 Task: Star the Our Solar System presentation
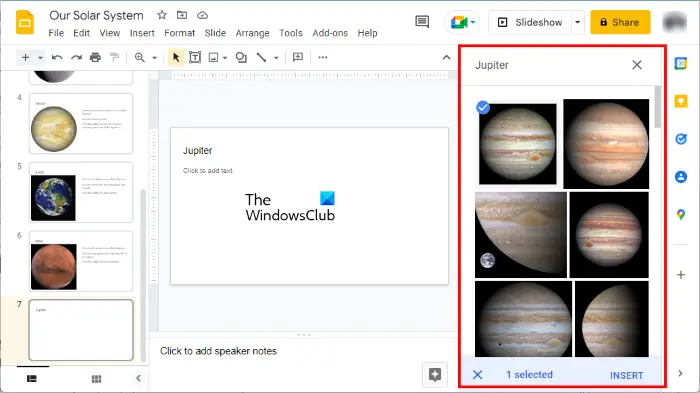point(162,15)
